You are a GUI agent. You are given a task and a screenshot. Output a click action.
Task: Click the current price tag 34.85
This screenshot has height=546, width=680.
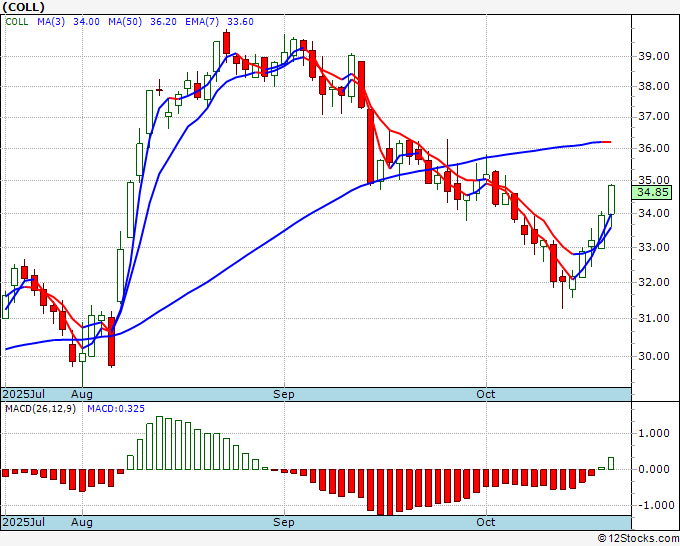(x=652, y=192)
